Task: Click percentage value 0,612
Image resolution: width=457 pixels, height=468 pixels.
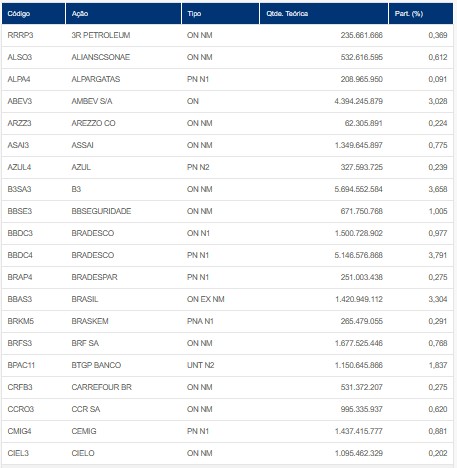Action: [438, 57]
